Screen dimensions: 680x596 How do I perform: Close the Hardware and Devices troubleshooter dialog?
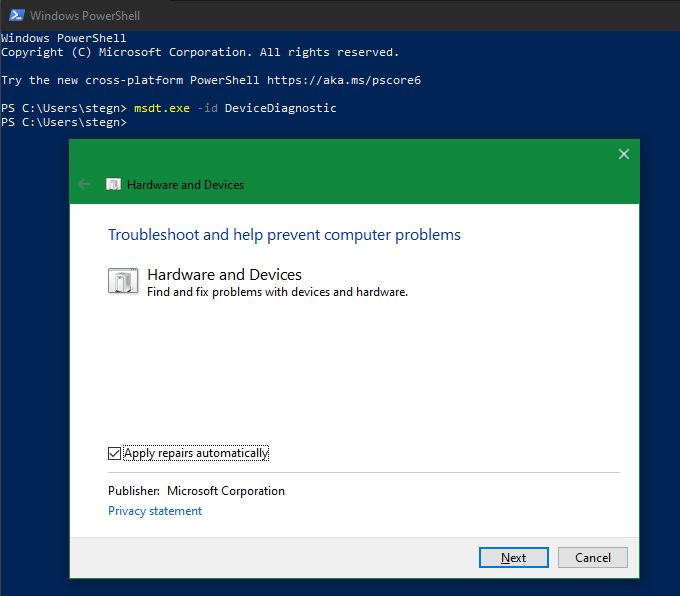624,154
